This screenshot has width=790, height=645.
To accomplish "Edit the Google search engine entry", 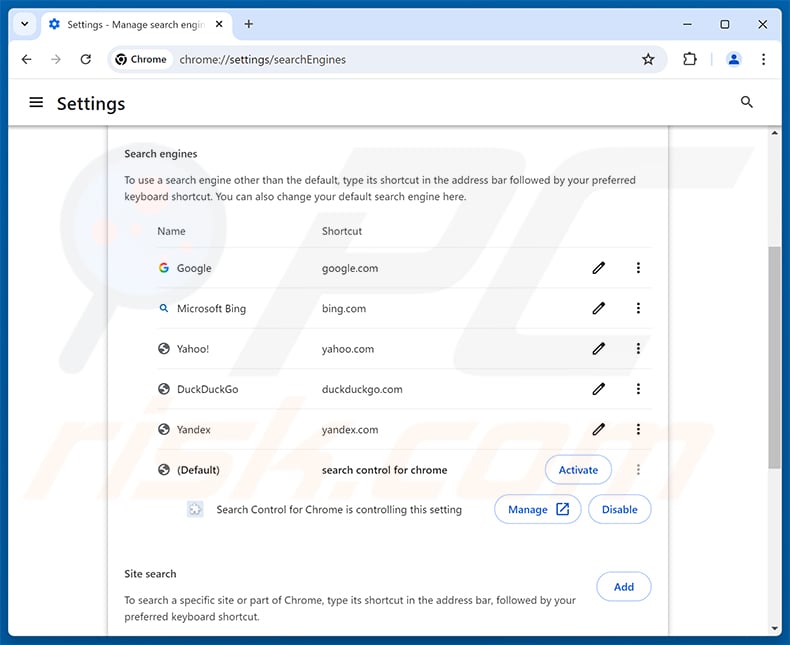I will (x=599, y=268).
